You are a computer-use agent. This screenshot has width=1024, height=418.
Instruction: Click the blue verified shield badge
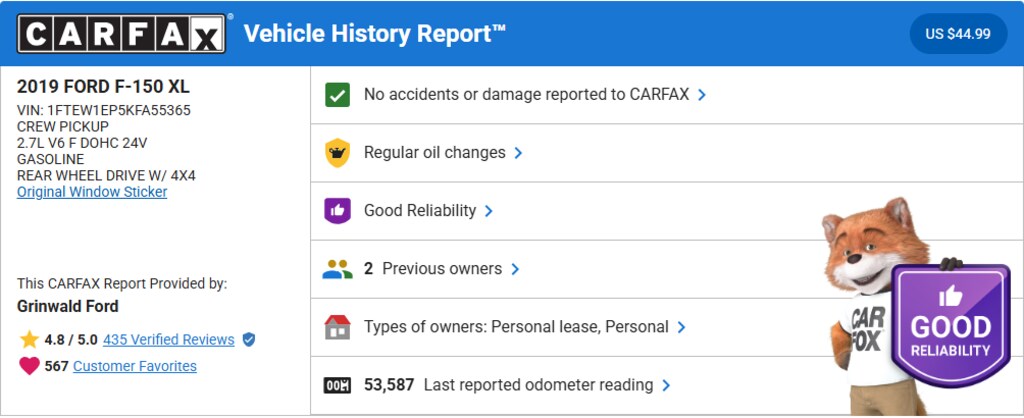[249, 340]
